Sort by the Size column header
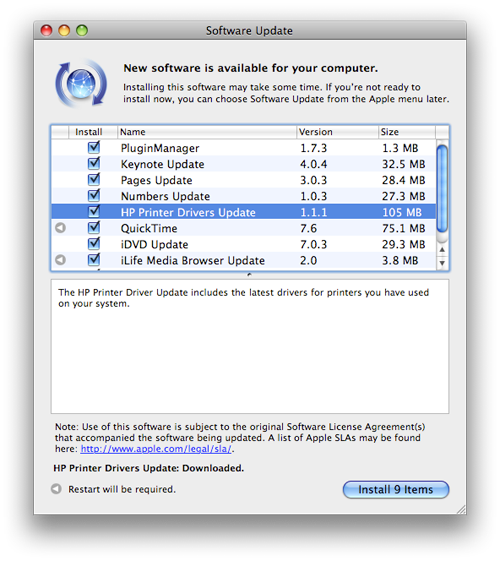Screen dimensions: 500x561 (x=407, y=132)
